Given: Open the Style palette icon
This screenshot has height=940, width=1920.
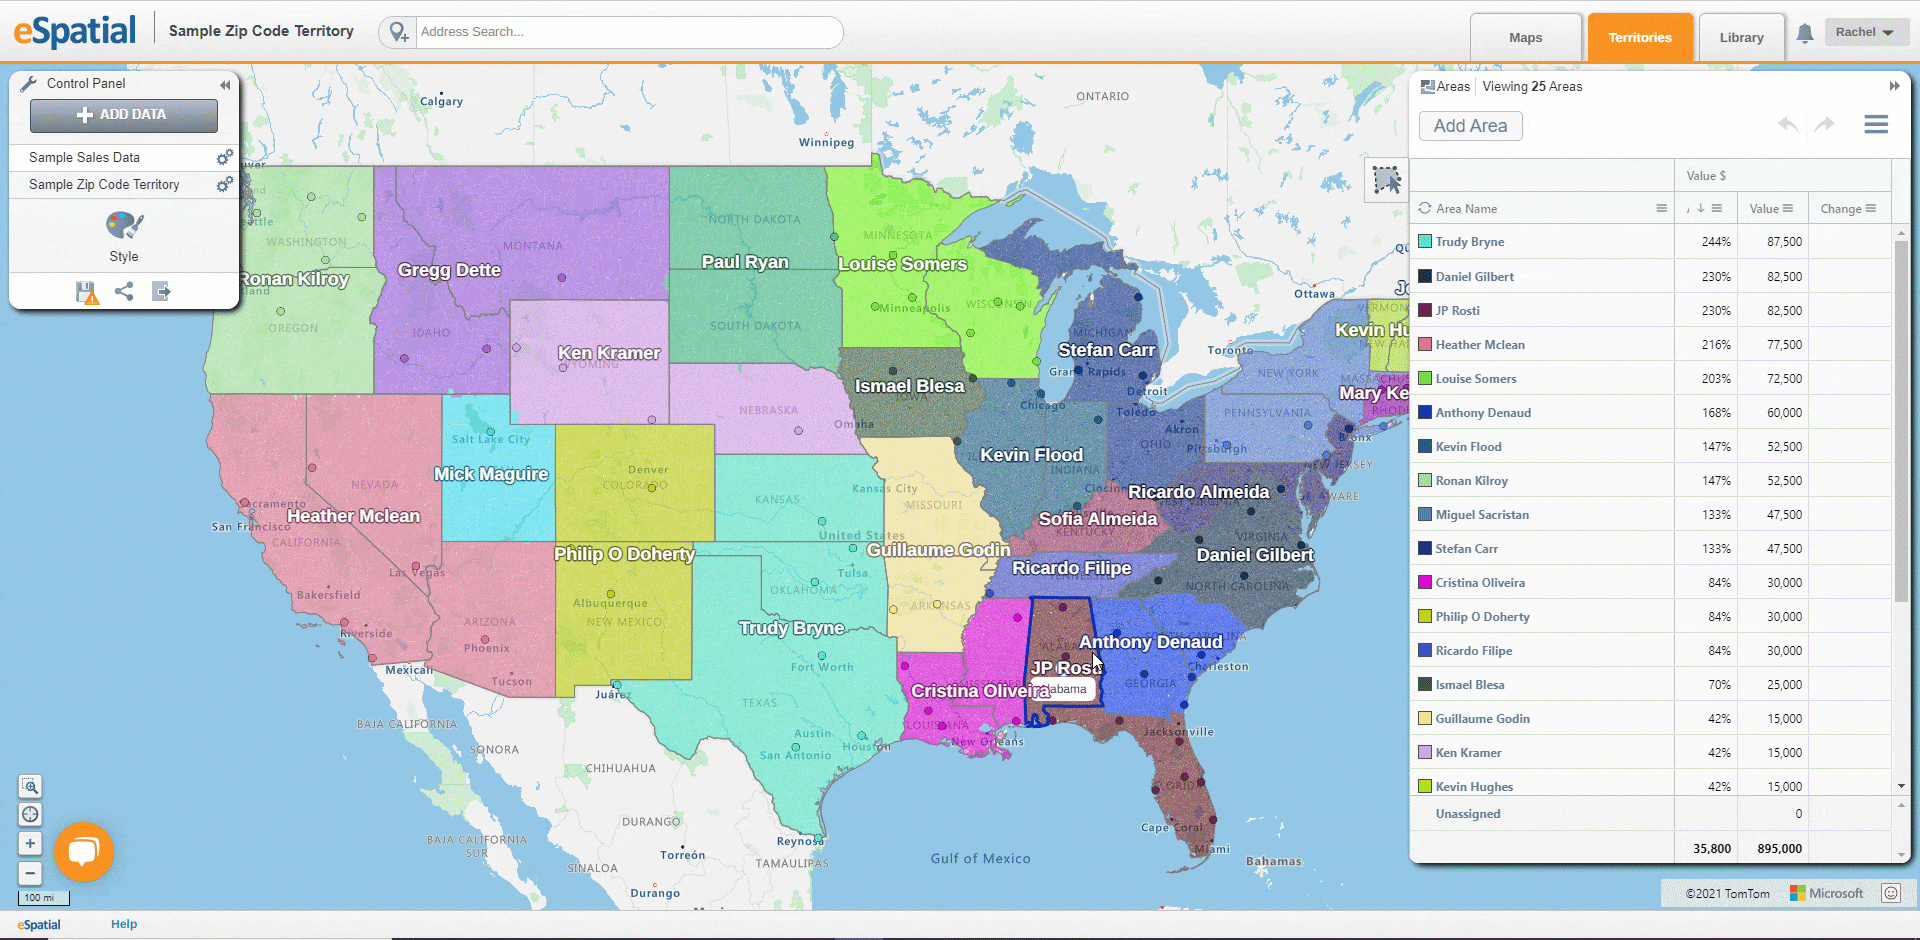Looking at the screenshot, I should (x=124, y=225).
